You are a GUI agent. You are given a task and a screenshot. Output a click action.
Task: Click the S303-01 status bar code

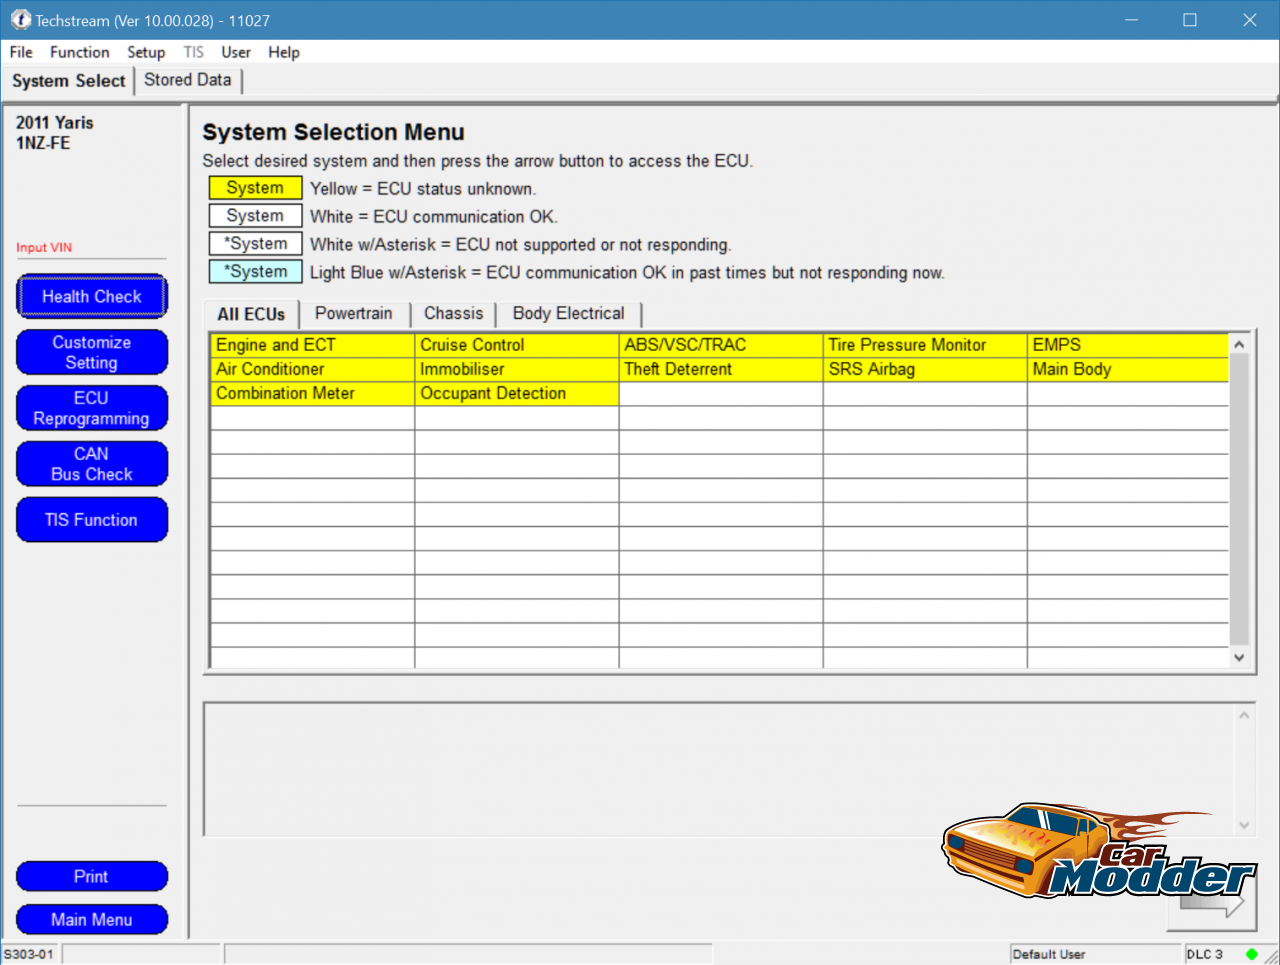[x=29, y=954]
